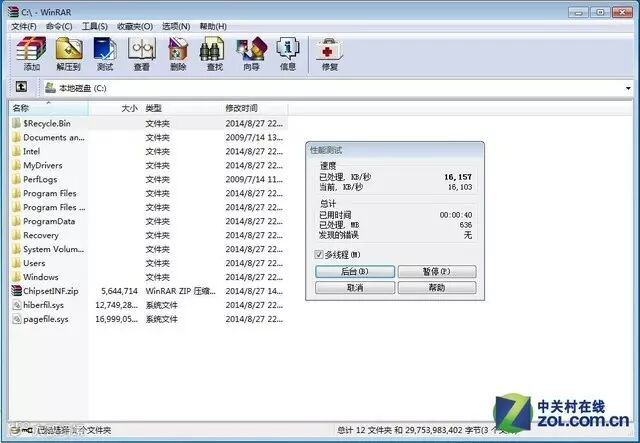
Task: Click the benchmark dialog title 性能测试
Action: click(326, 150)
